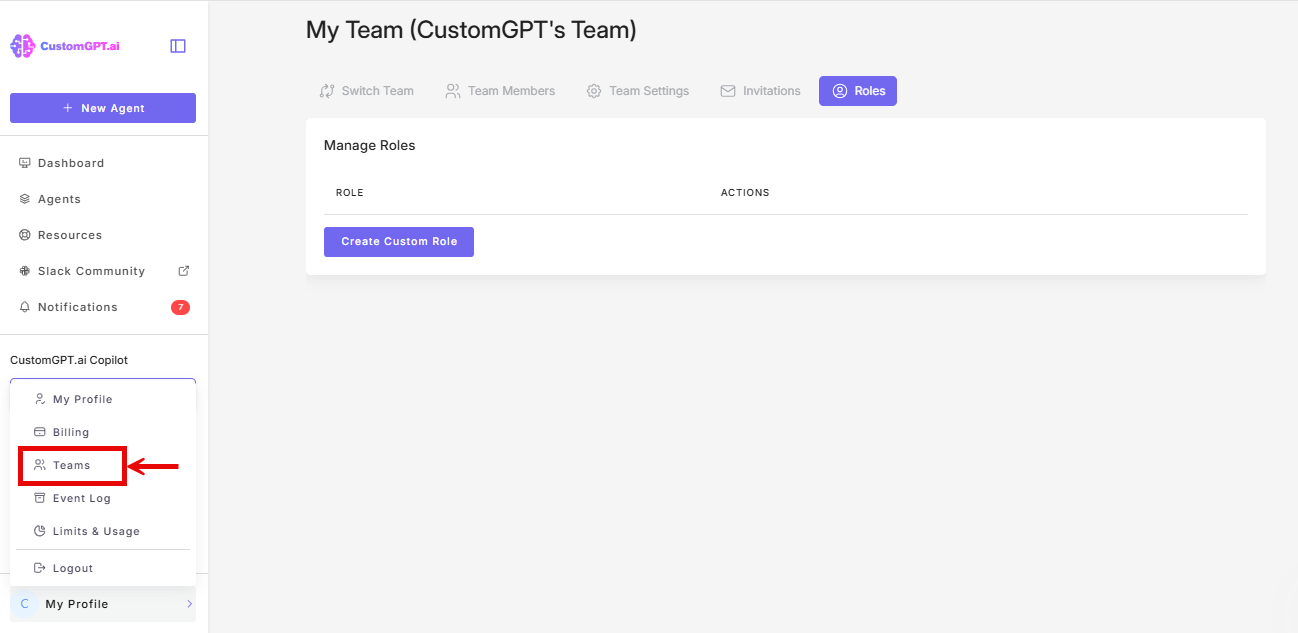Viewport: 1298px width, 633px height.
Task: Create a new agent
Action: click(x=103, y=107)
